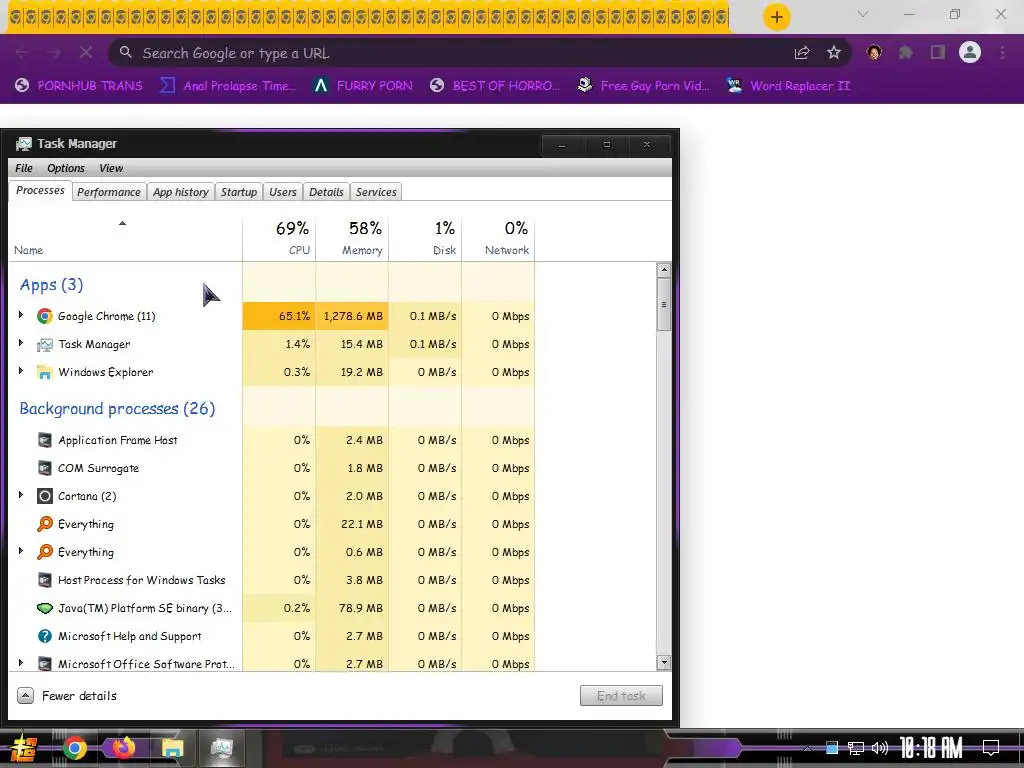1024x768 pixels.
Task: Expand Microsoft Office Software Prot... row
Action: [x=21, y=663]
